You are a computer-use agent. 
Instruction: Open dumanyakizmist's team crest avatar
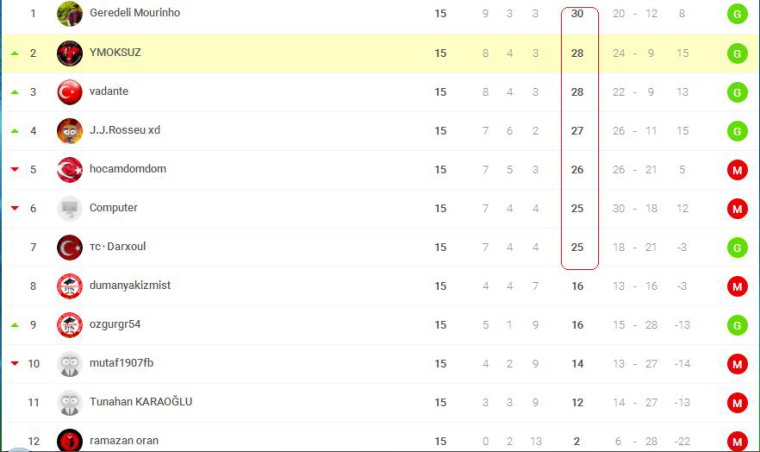69,286
